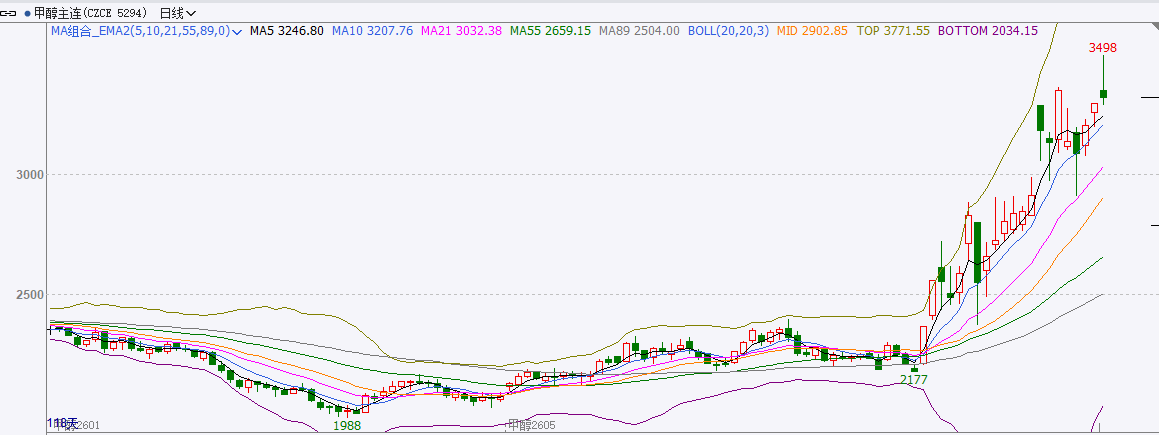1159x435 pixels.
Task: Click the green MA55 2659.15 label
Action: (550, 32)
